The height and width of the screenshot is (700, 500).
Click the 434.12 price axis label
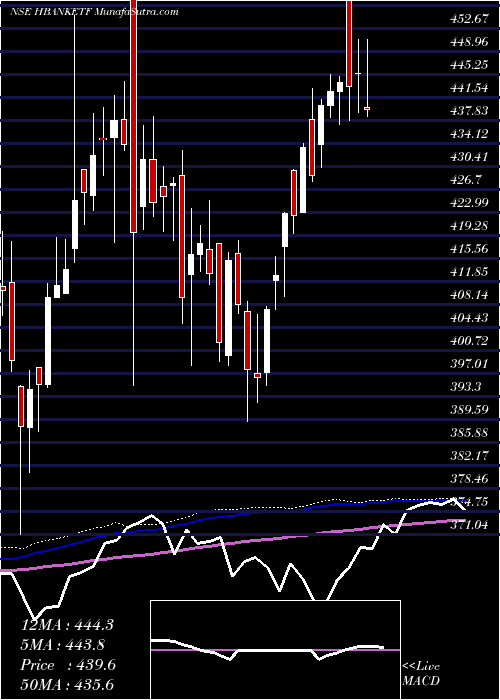[x=468, y=134]
